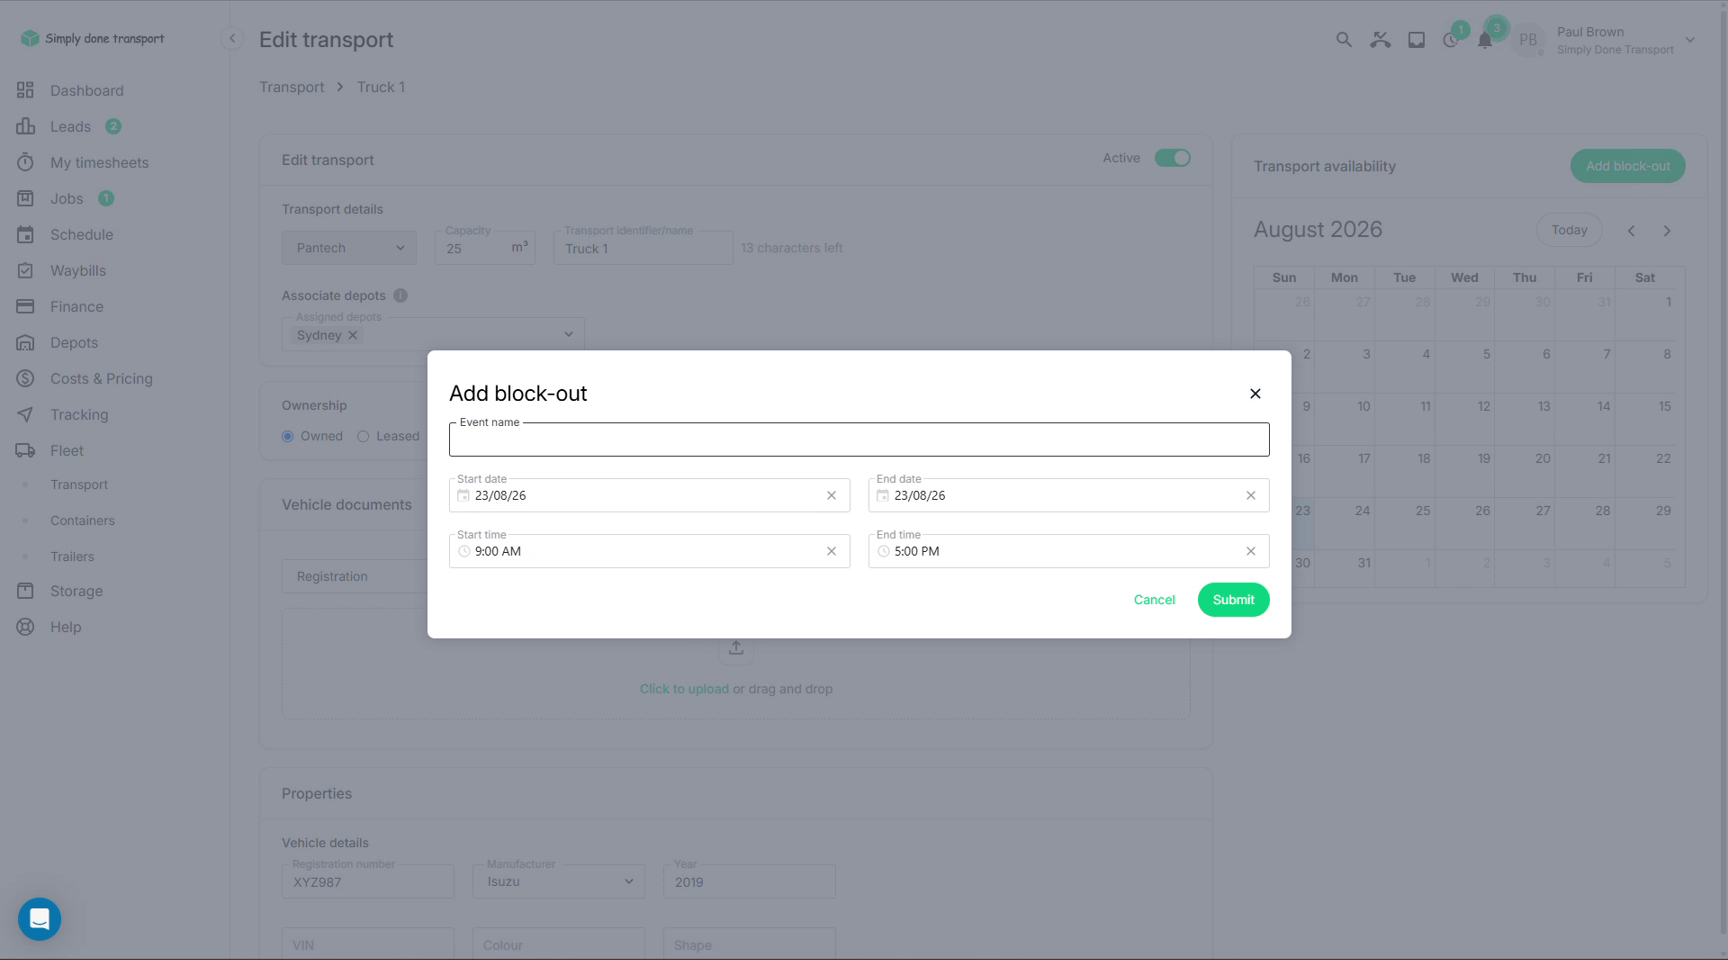The image size is (1728, 960).
Task: Submit the block-out form
Action: [x=1233, y=600]
